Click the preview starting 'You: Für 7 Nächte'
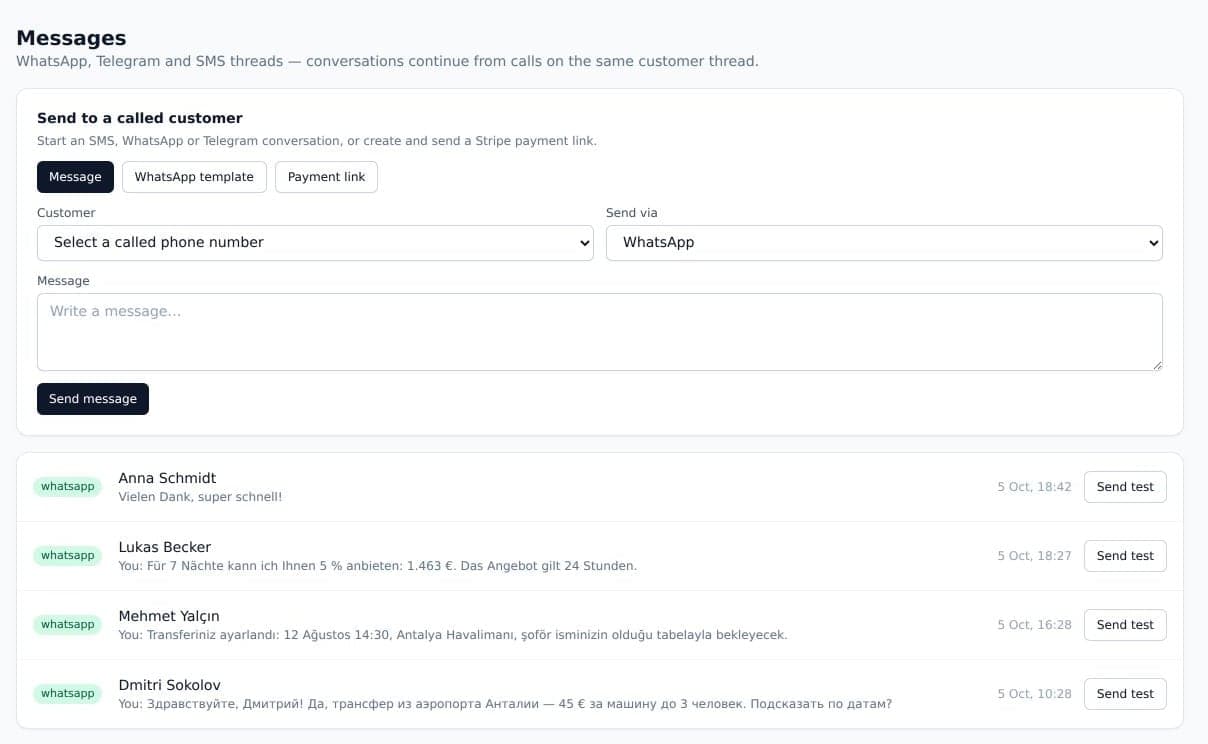The height and width of the screenshot is (744, 1208). [x=377, y=566]
